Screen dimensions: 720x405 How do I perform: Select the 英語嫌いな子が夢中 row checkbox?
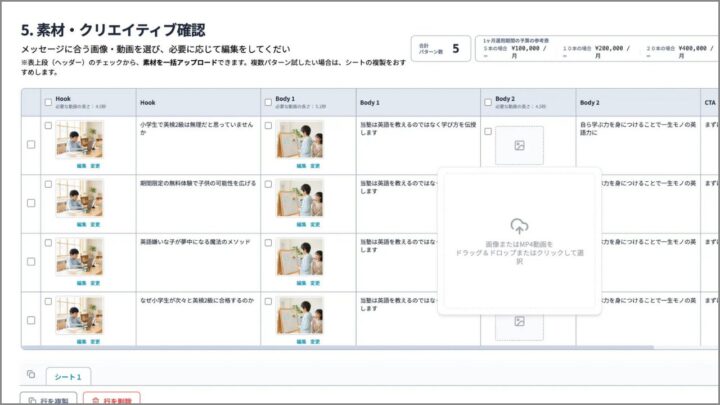pyautogui.click(x=31, y=262)
